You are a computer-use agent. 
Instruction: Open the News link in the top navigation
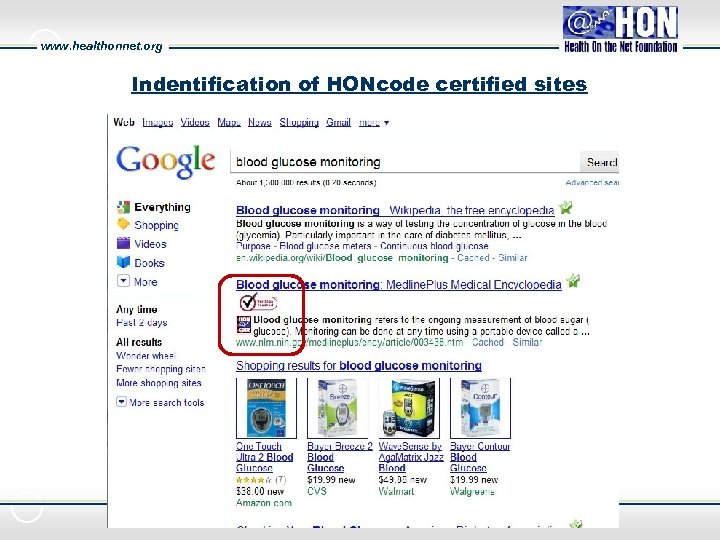[259, 122]
